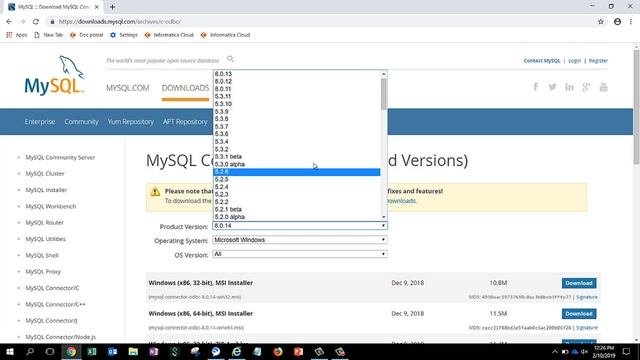This screenshot has height=360, width=640.
Task: Select Community in the blue menu bar
Action: tap(81, 122)
